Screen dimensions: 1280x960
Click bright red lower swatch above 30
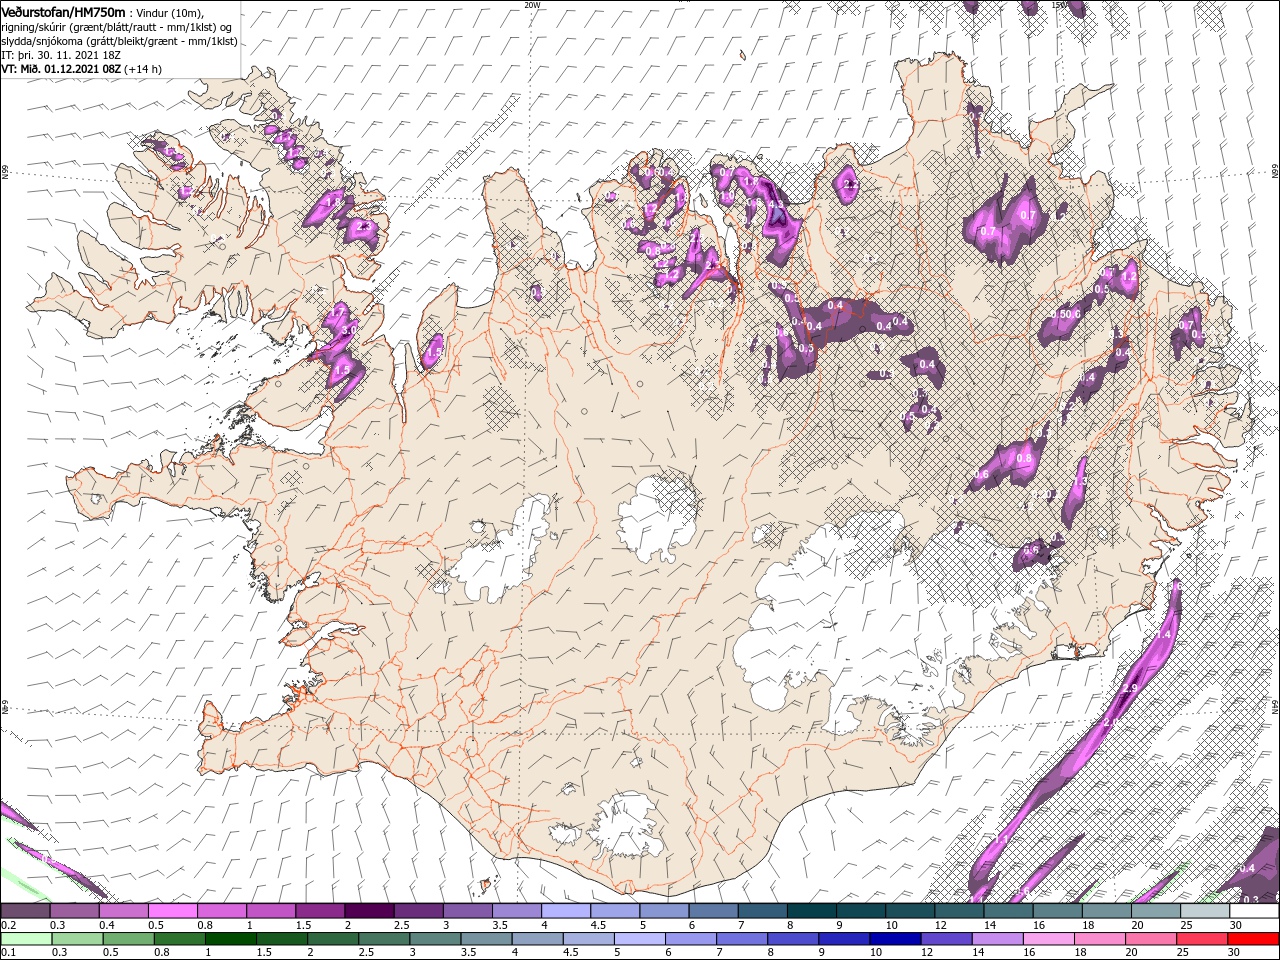tap(1253, 939)
